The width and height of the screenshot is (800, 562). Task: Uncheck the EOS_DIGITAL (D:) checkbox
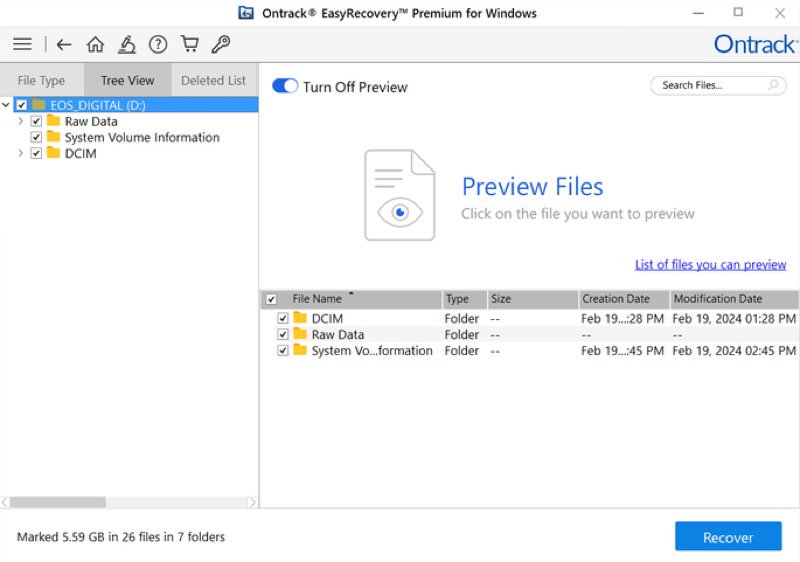[21, 105]
